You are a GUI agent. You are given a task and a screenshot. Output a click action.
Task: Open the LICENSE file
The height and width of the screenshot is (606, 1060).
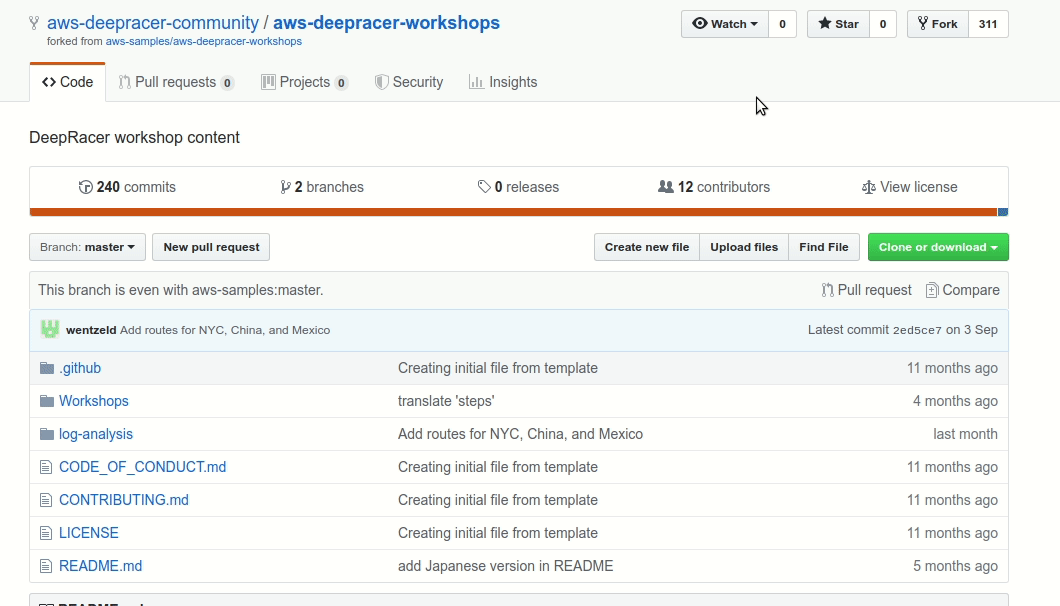click(x=89, y=533)
